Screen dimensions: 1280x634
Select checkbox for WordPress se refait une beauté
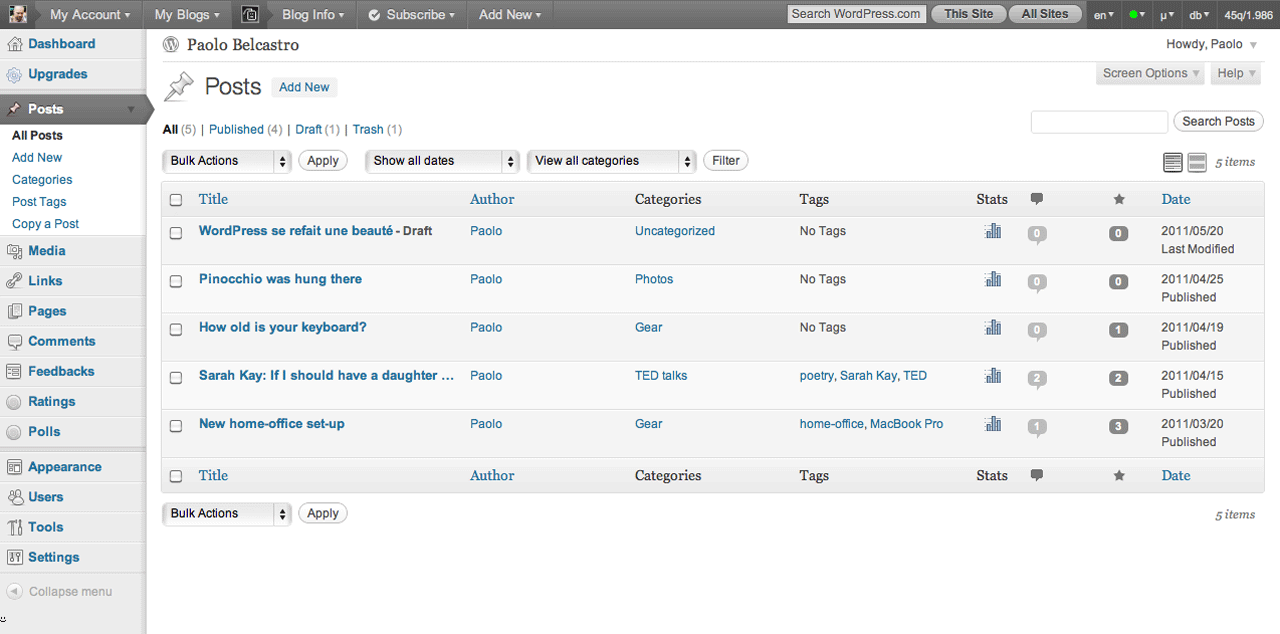pyautogui.click(x=176, y=233)
